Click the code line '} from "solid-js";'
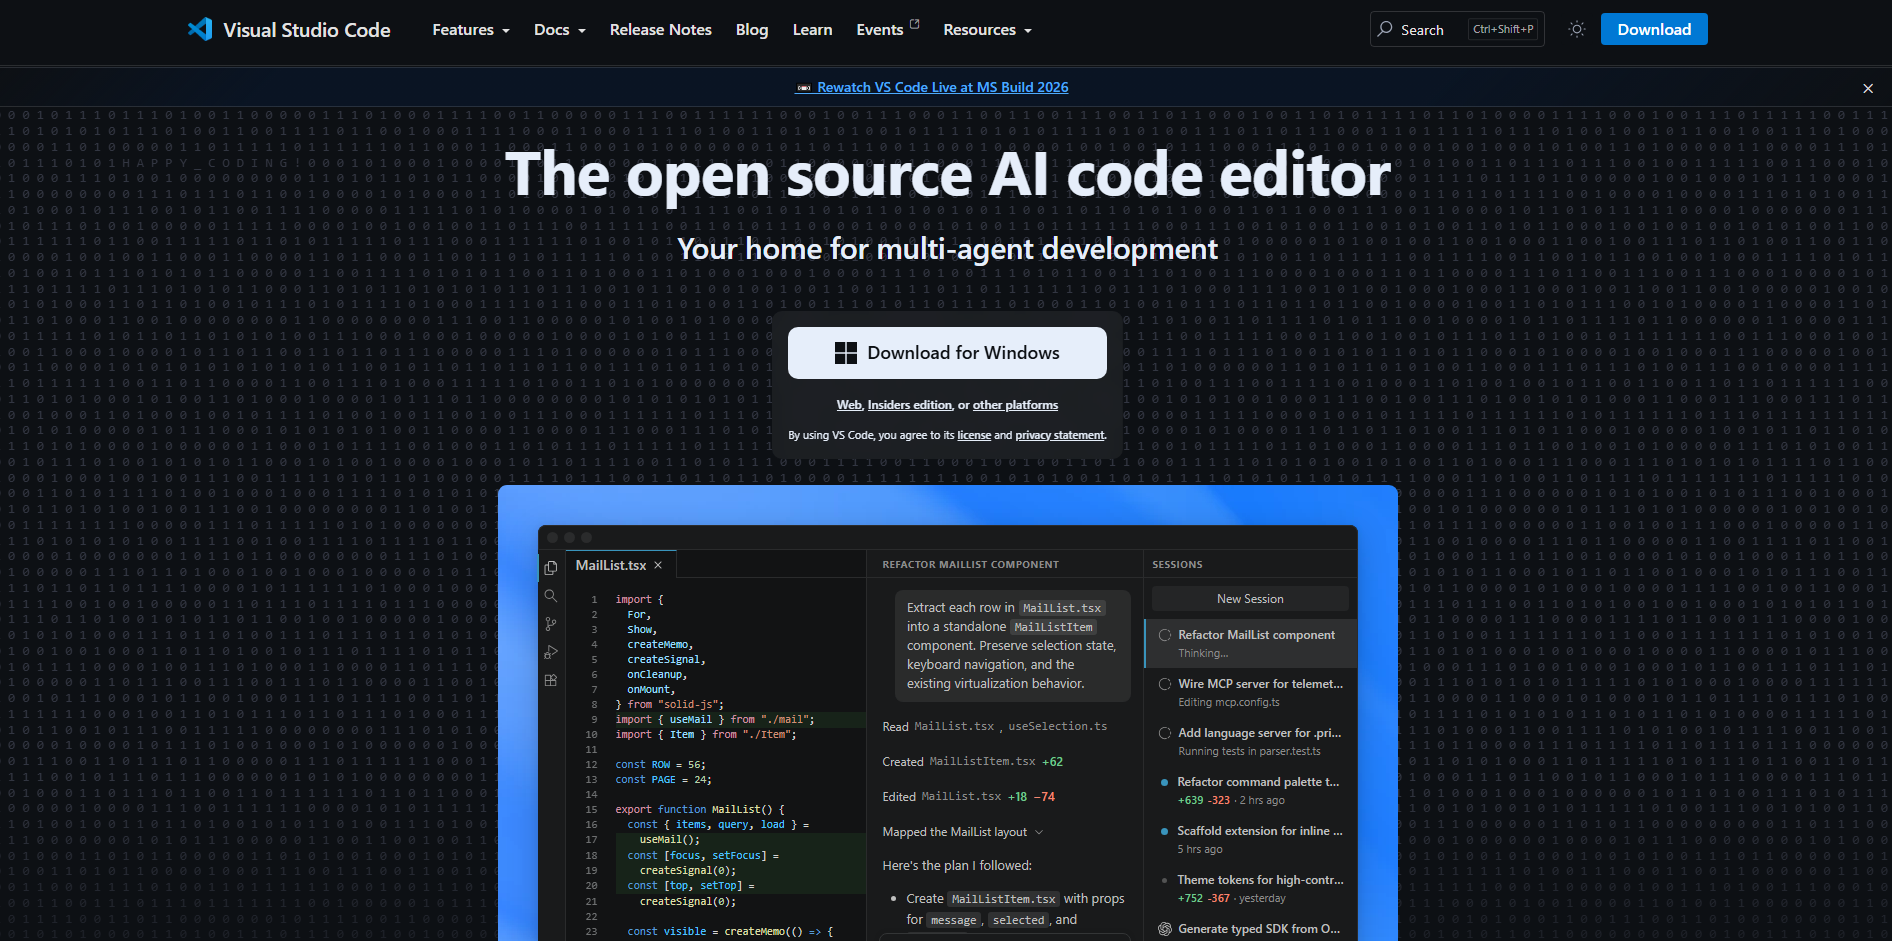Screen dimensions: 1892x941 click(x=670, y=705)
